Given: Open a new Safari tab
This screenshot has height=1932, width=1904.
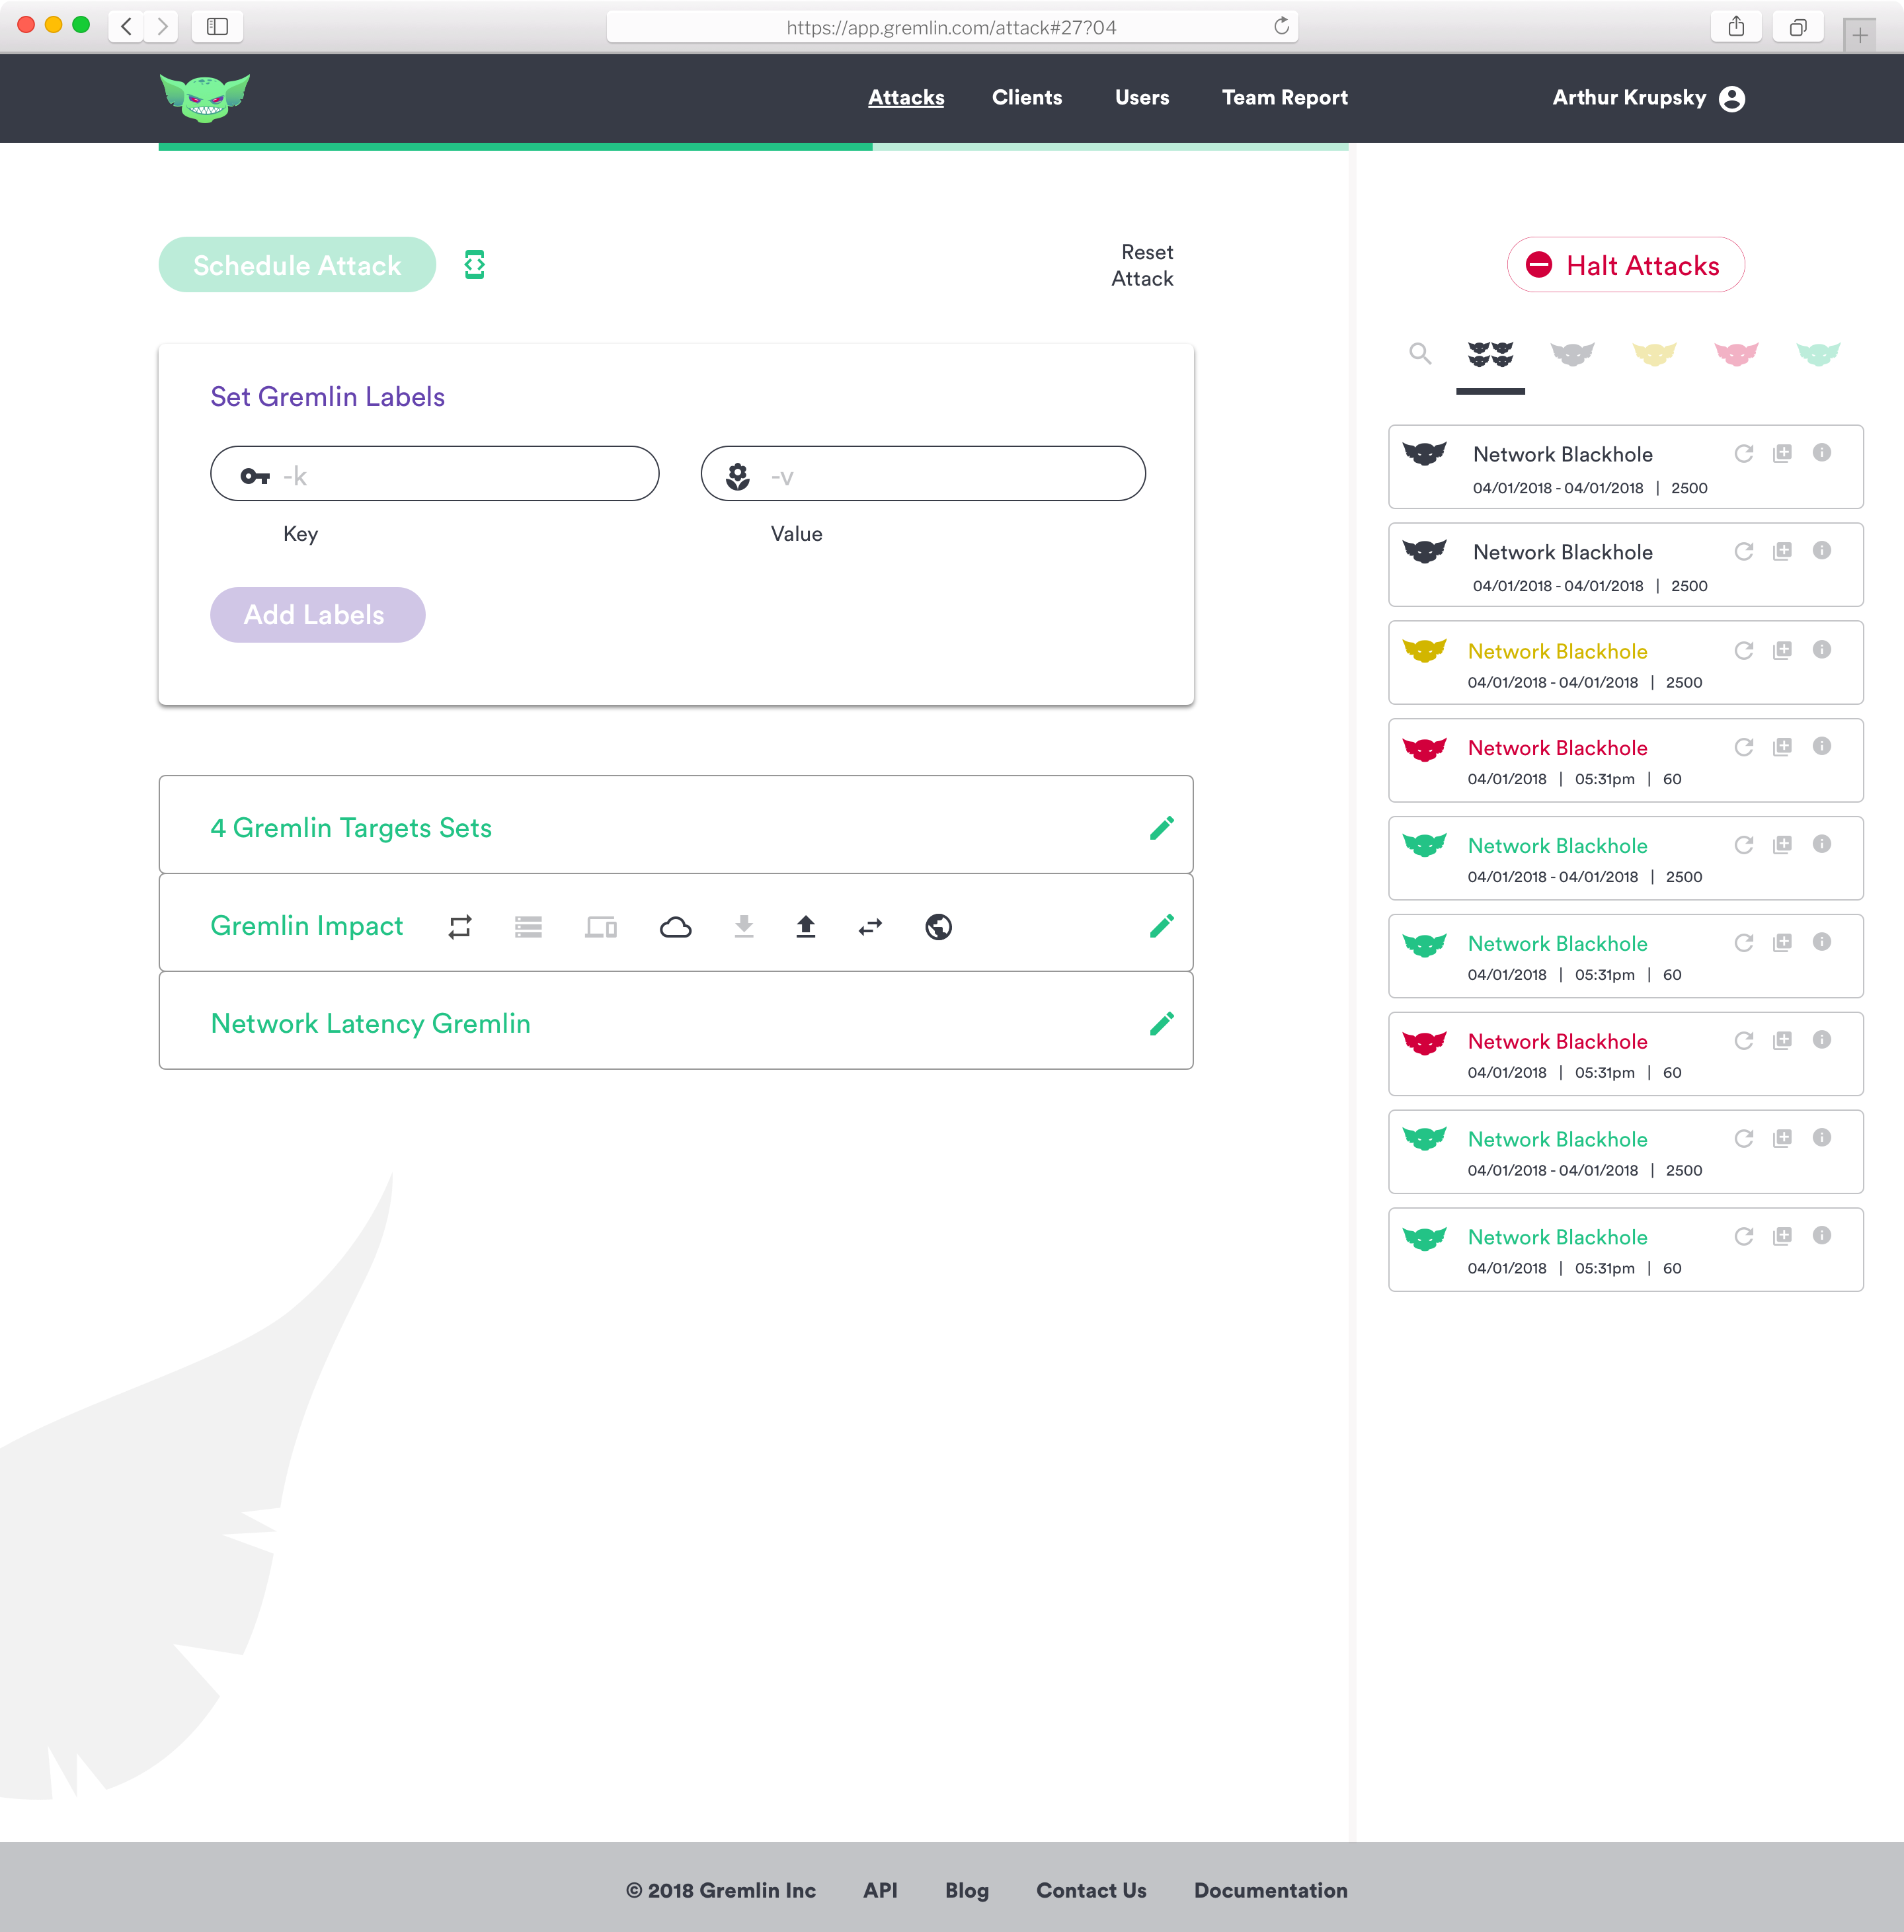Looking at the screenshot, I should point(1860,35).
